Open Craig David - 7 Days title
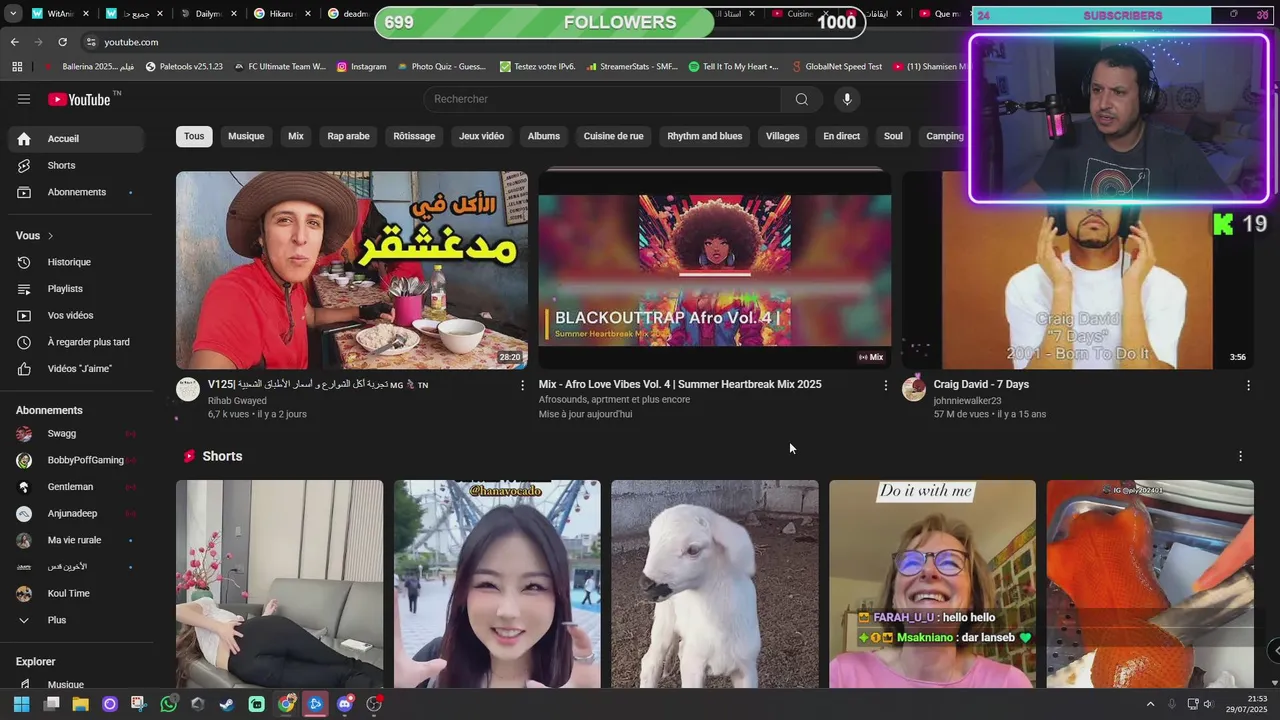The height and width of the screenshot is (720, 1280). point(981,384)
